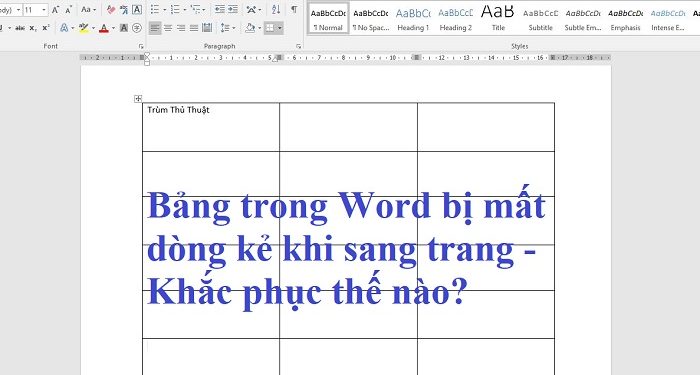Viewport: 700px width, 375px height.
Task: Apply Distributed alignment
Action: pos(207,28)
